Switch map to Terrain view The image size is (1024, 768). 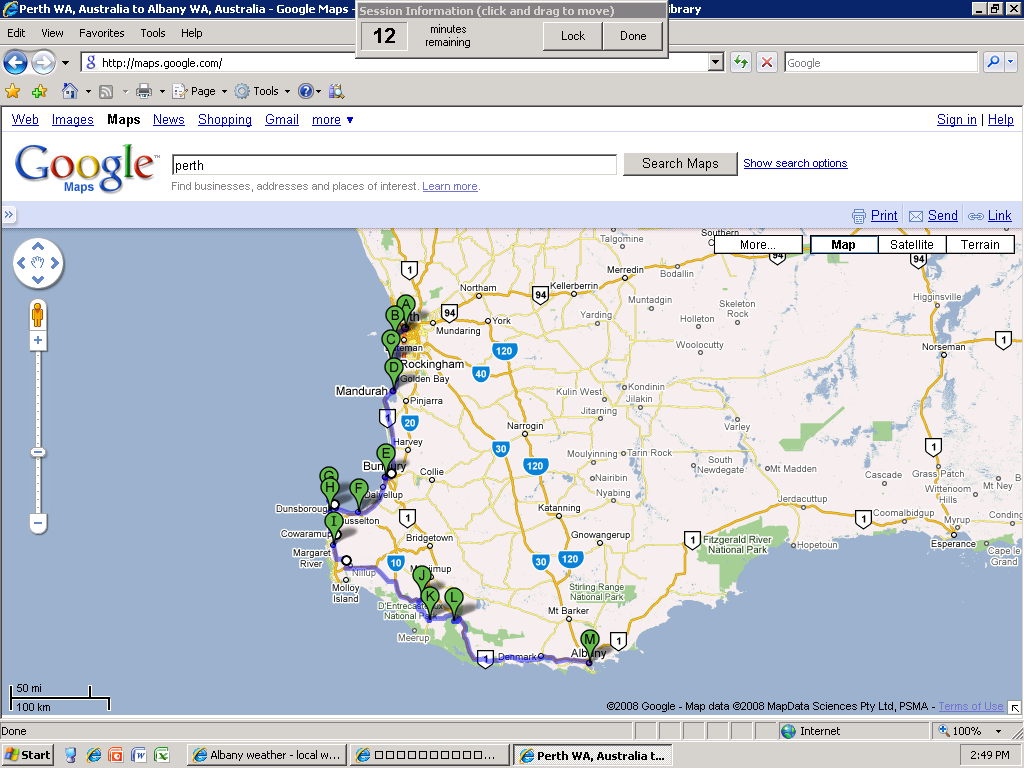pos(979,244)
